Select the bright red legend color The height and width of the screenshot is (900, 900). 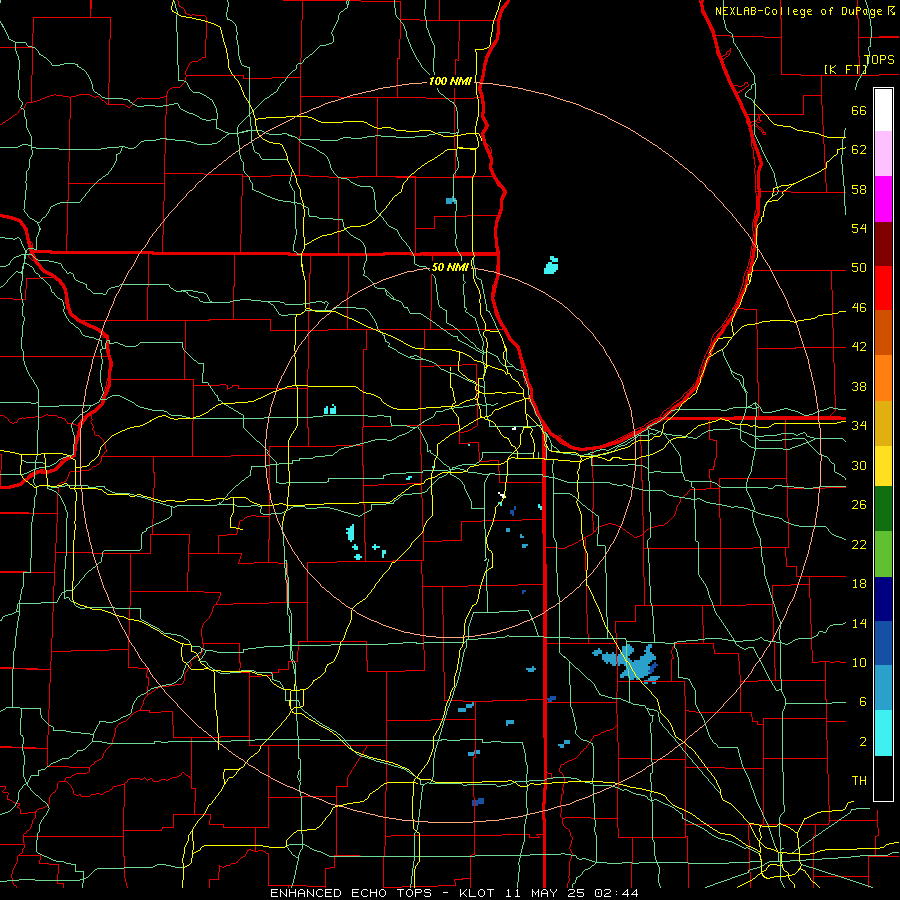tap(883, 288)
